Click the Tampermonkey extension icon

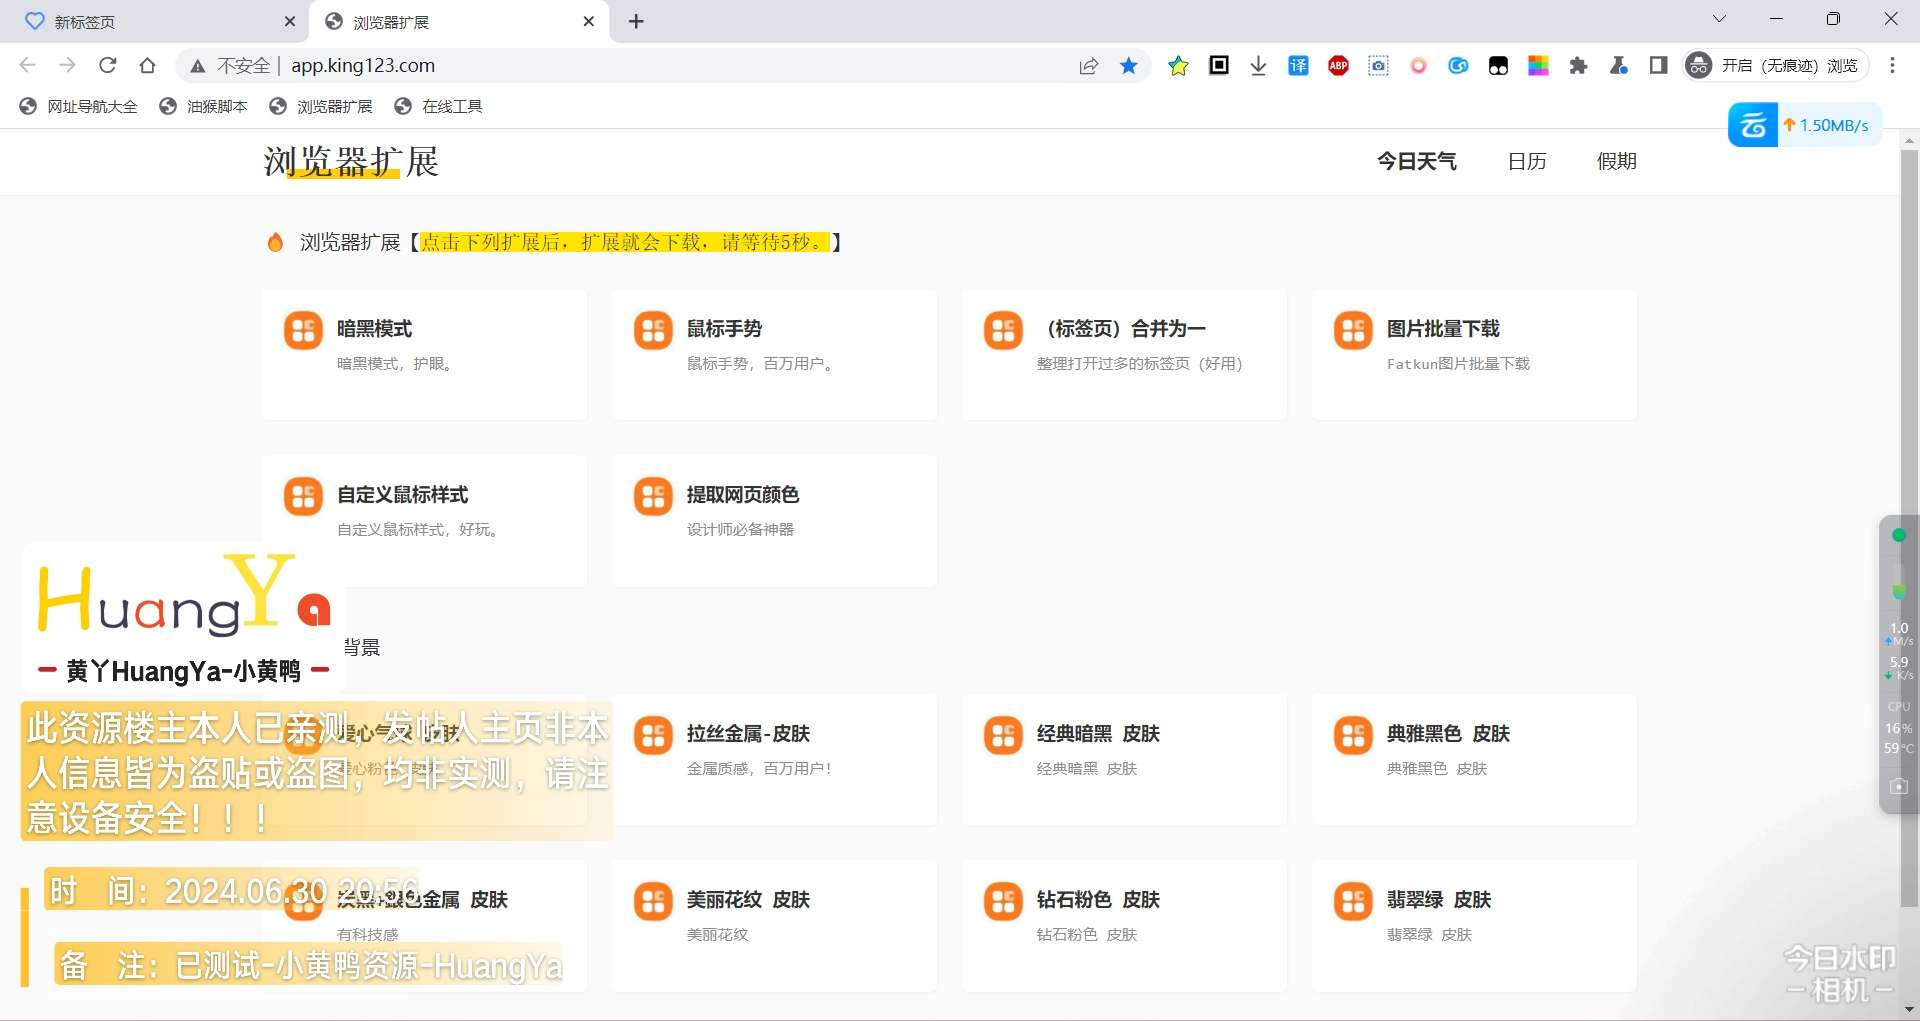[1498, 66]
